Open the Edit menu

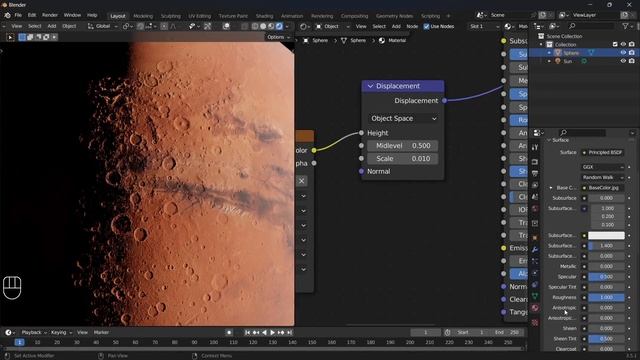click(x=32, y=15)
